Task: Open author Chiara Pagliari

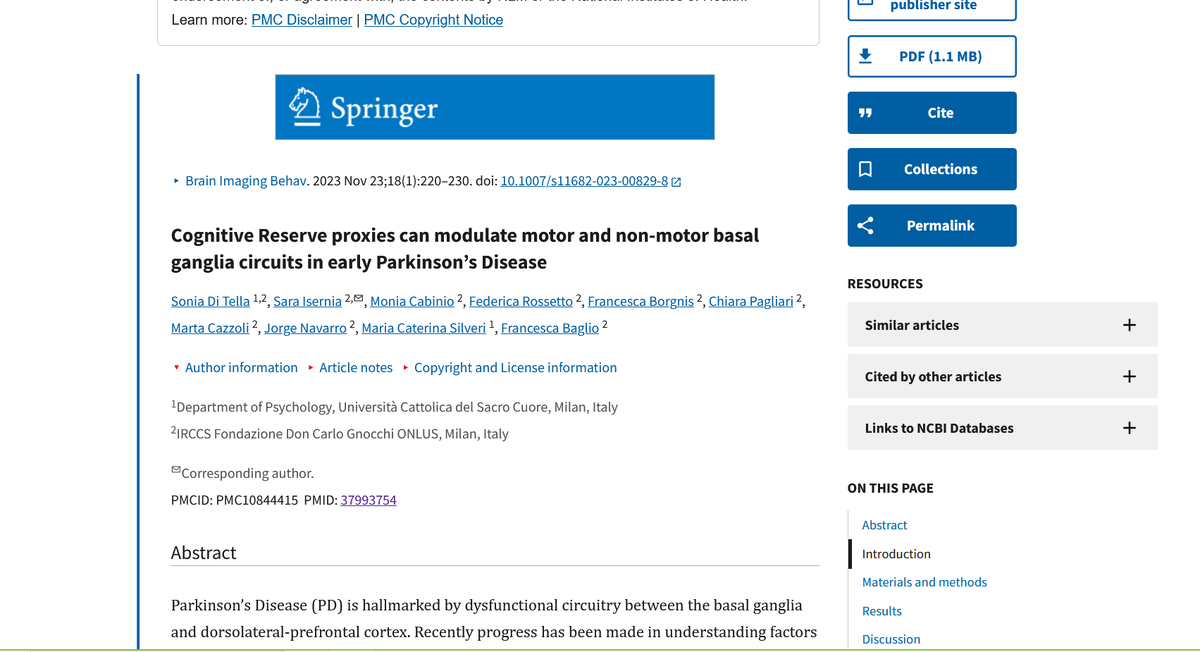Action: tap(751, 301)
